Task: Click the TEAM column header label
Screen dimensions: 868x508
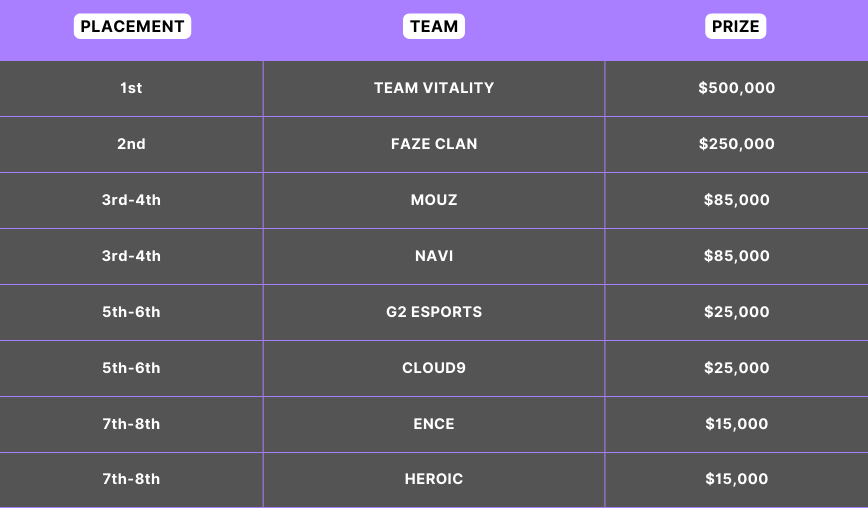Action: 434,27
